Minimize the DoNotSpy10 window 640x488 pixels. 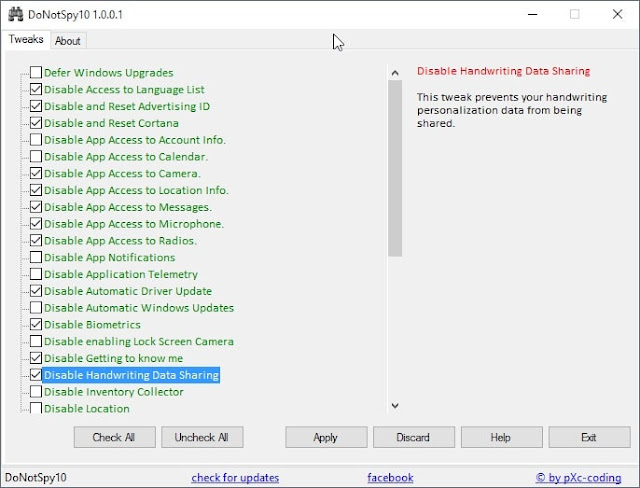click(532, 14)
